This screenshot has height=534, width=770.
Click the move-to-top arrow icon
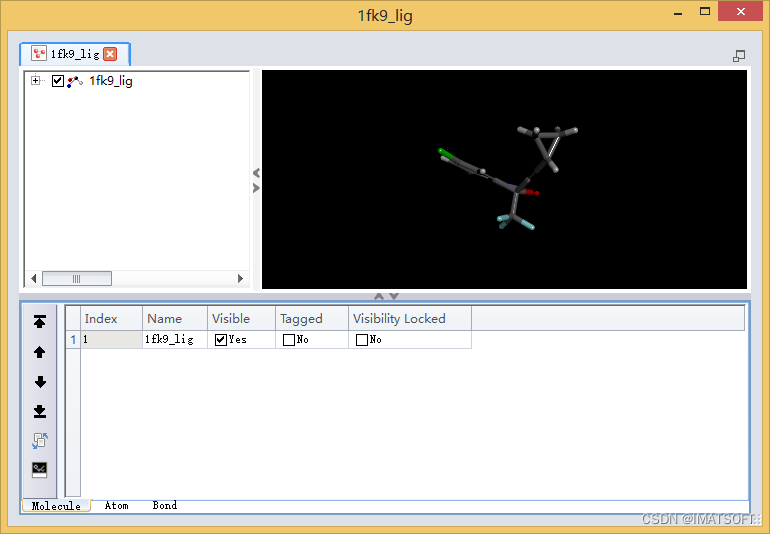coord(40,321)
